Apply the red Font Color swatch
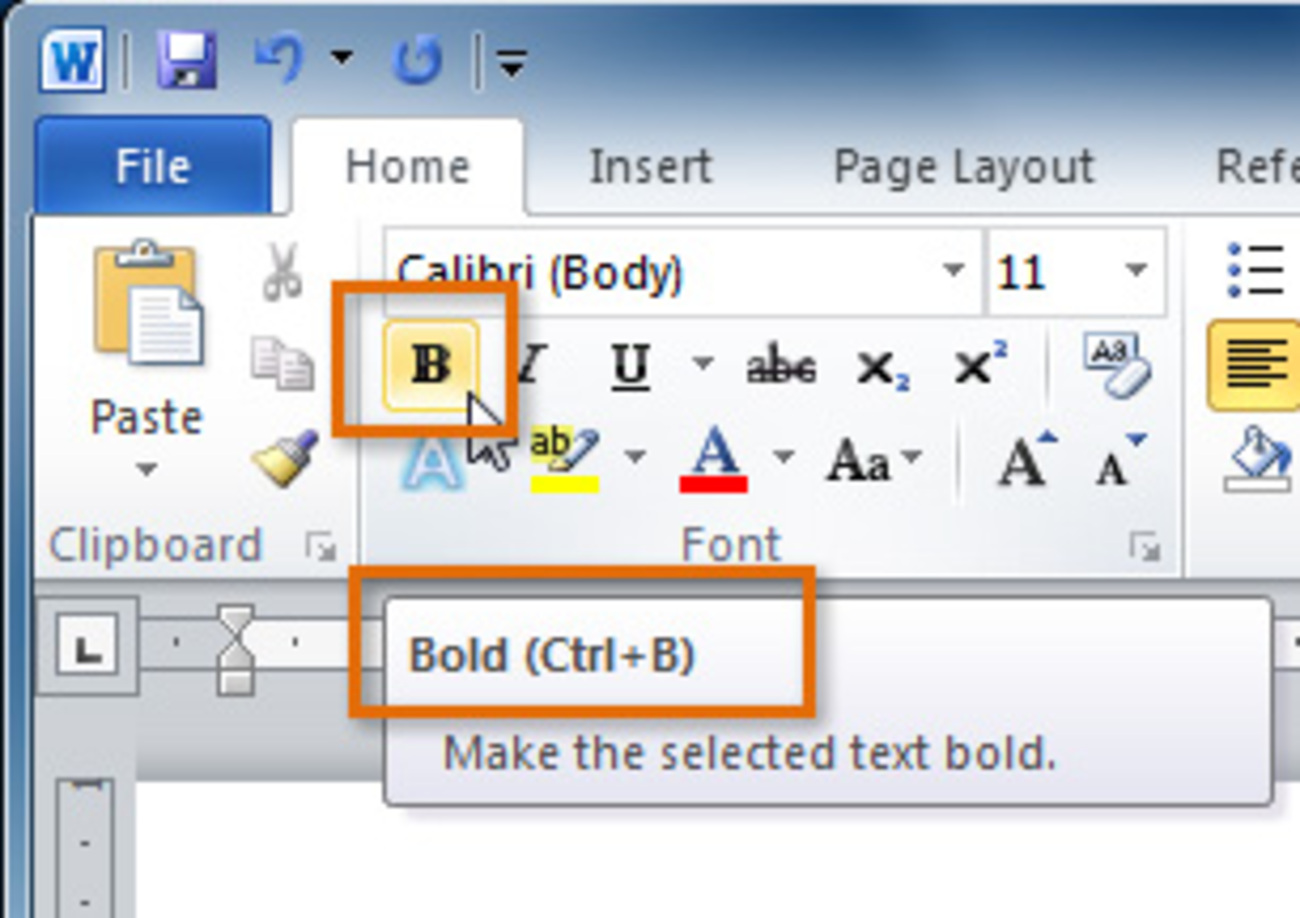This screenshot has height=918, width=1300. [x=714, y=462]
